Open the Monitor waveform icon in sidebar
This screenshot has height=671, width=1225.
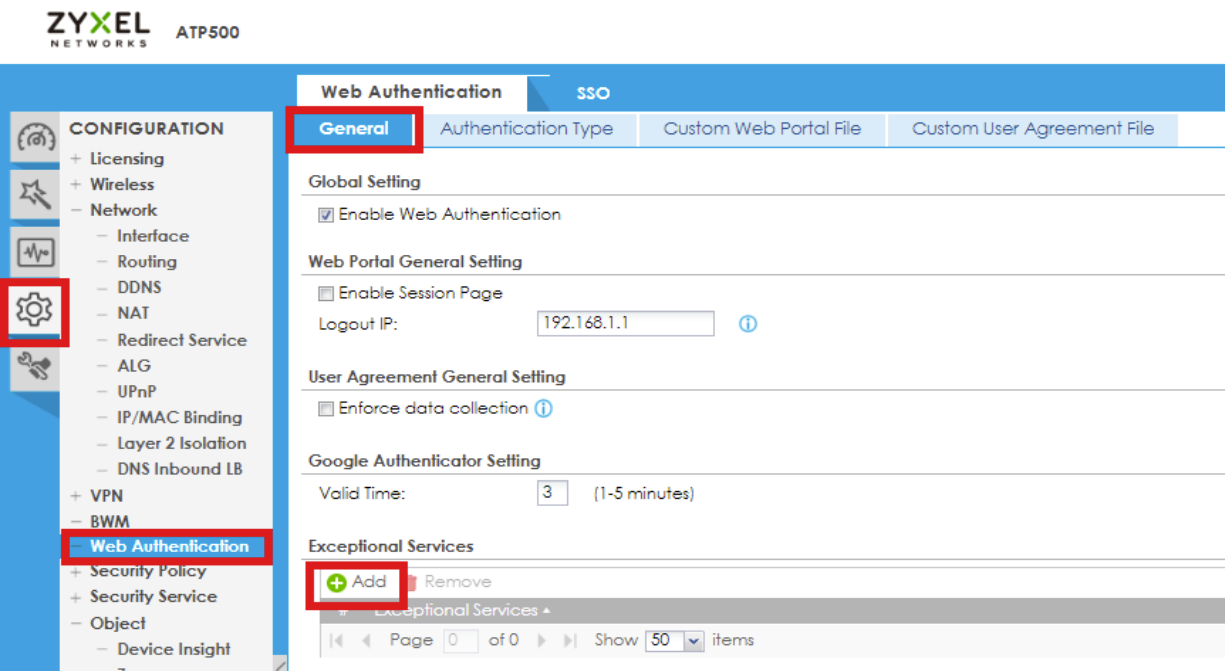point(36,252)
